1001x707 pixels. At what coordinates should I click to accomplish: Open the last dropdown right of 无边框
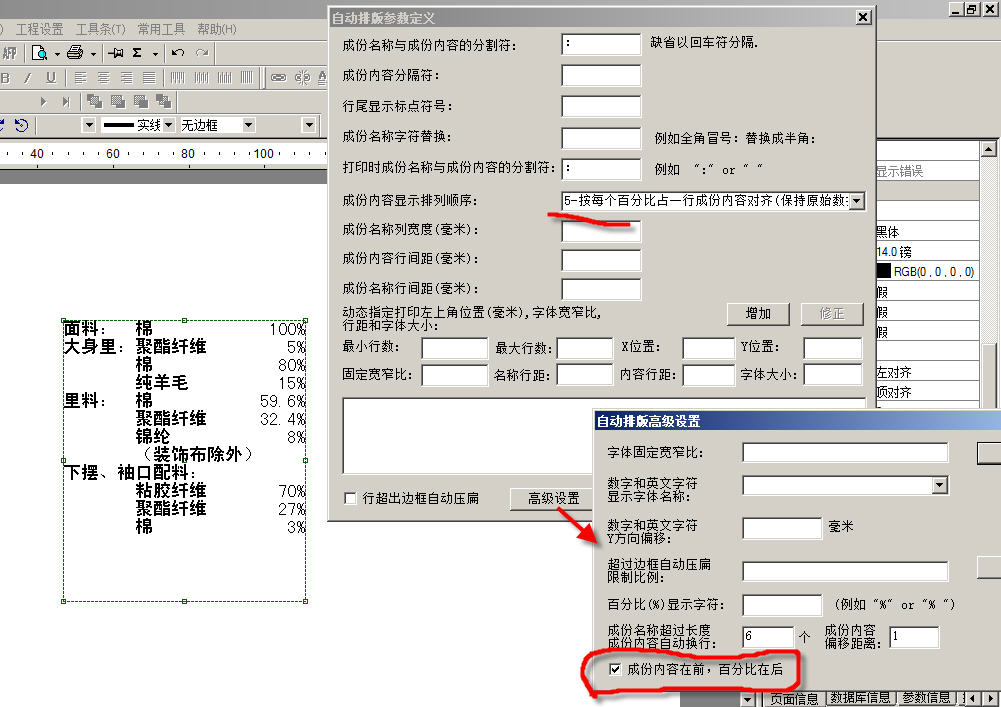(x=309, y=125)
